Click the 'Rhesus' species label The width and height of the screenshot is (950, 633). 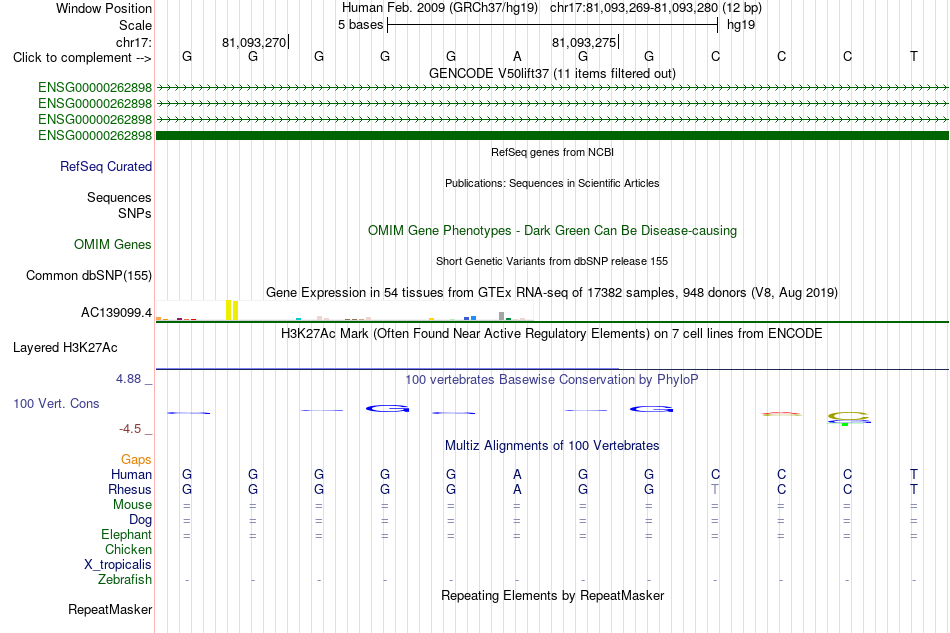click(x=130, y=489)
